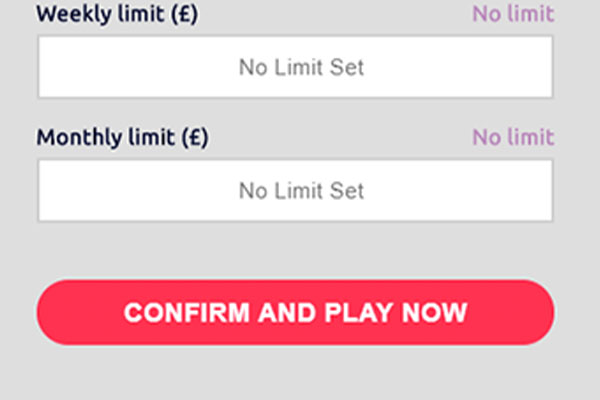Click the Weekly limit input field
Screen dimensions: 600x400
pyautogui.click(x=295, y=68)
